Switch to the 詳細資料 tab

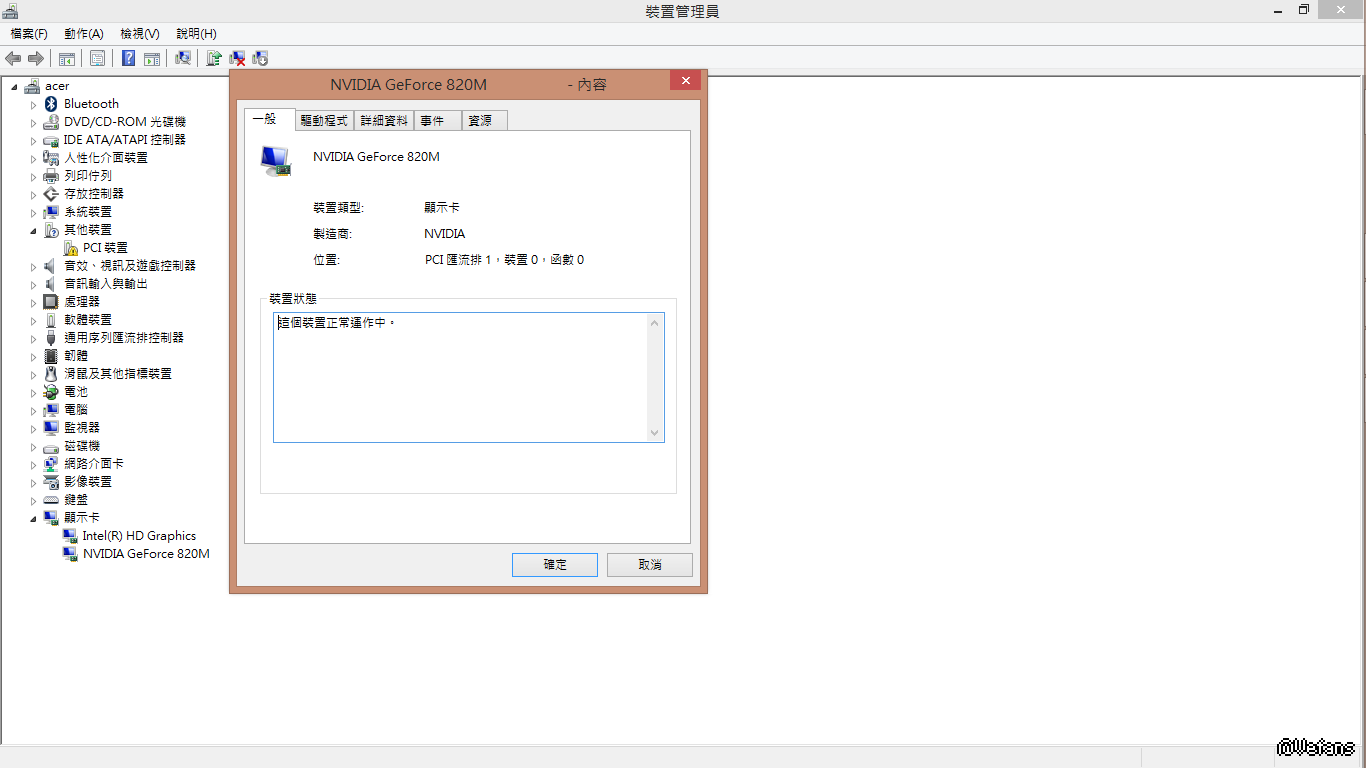384,121
